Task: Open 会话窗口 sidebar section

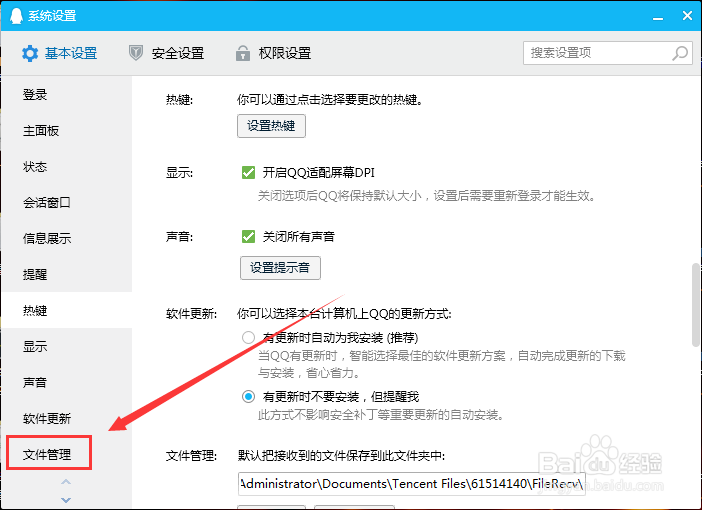Action: (67, 202)
